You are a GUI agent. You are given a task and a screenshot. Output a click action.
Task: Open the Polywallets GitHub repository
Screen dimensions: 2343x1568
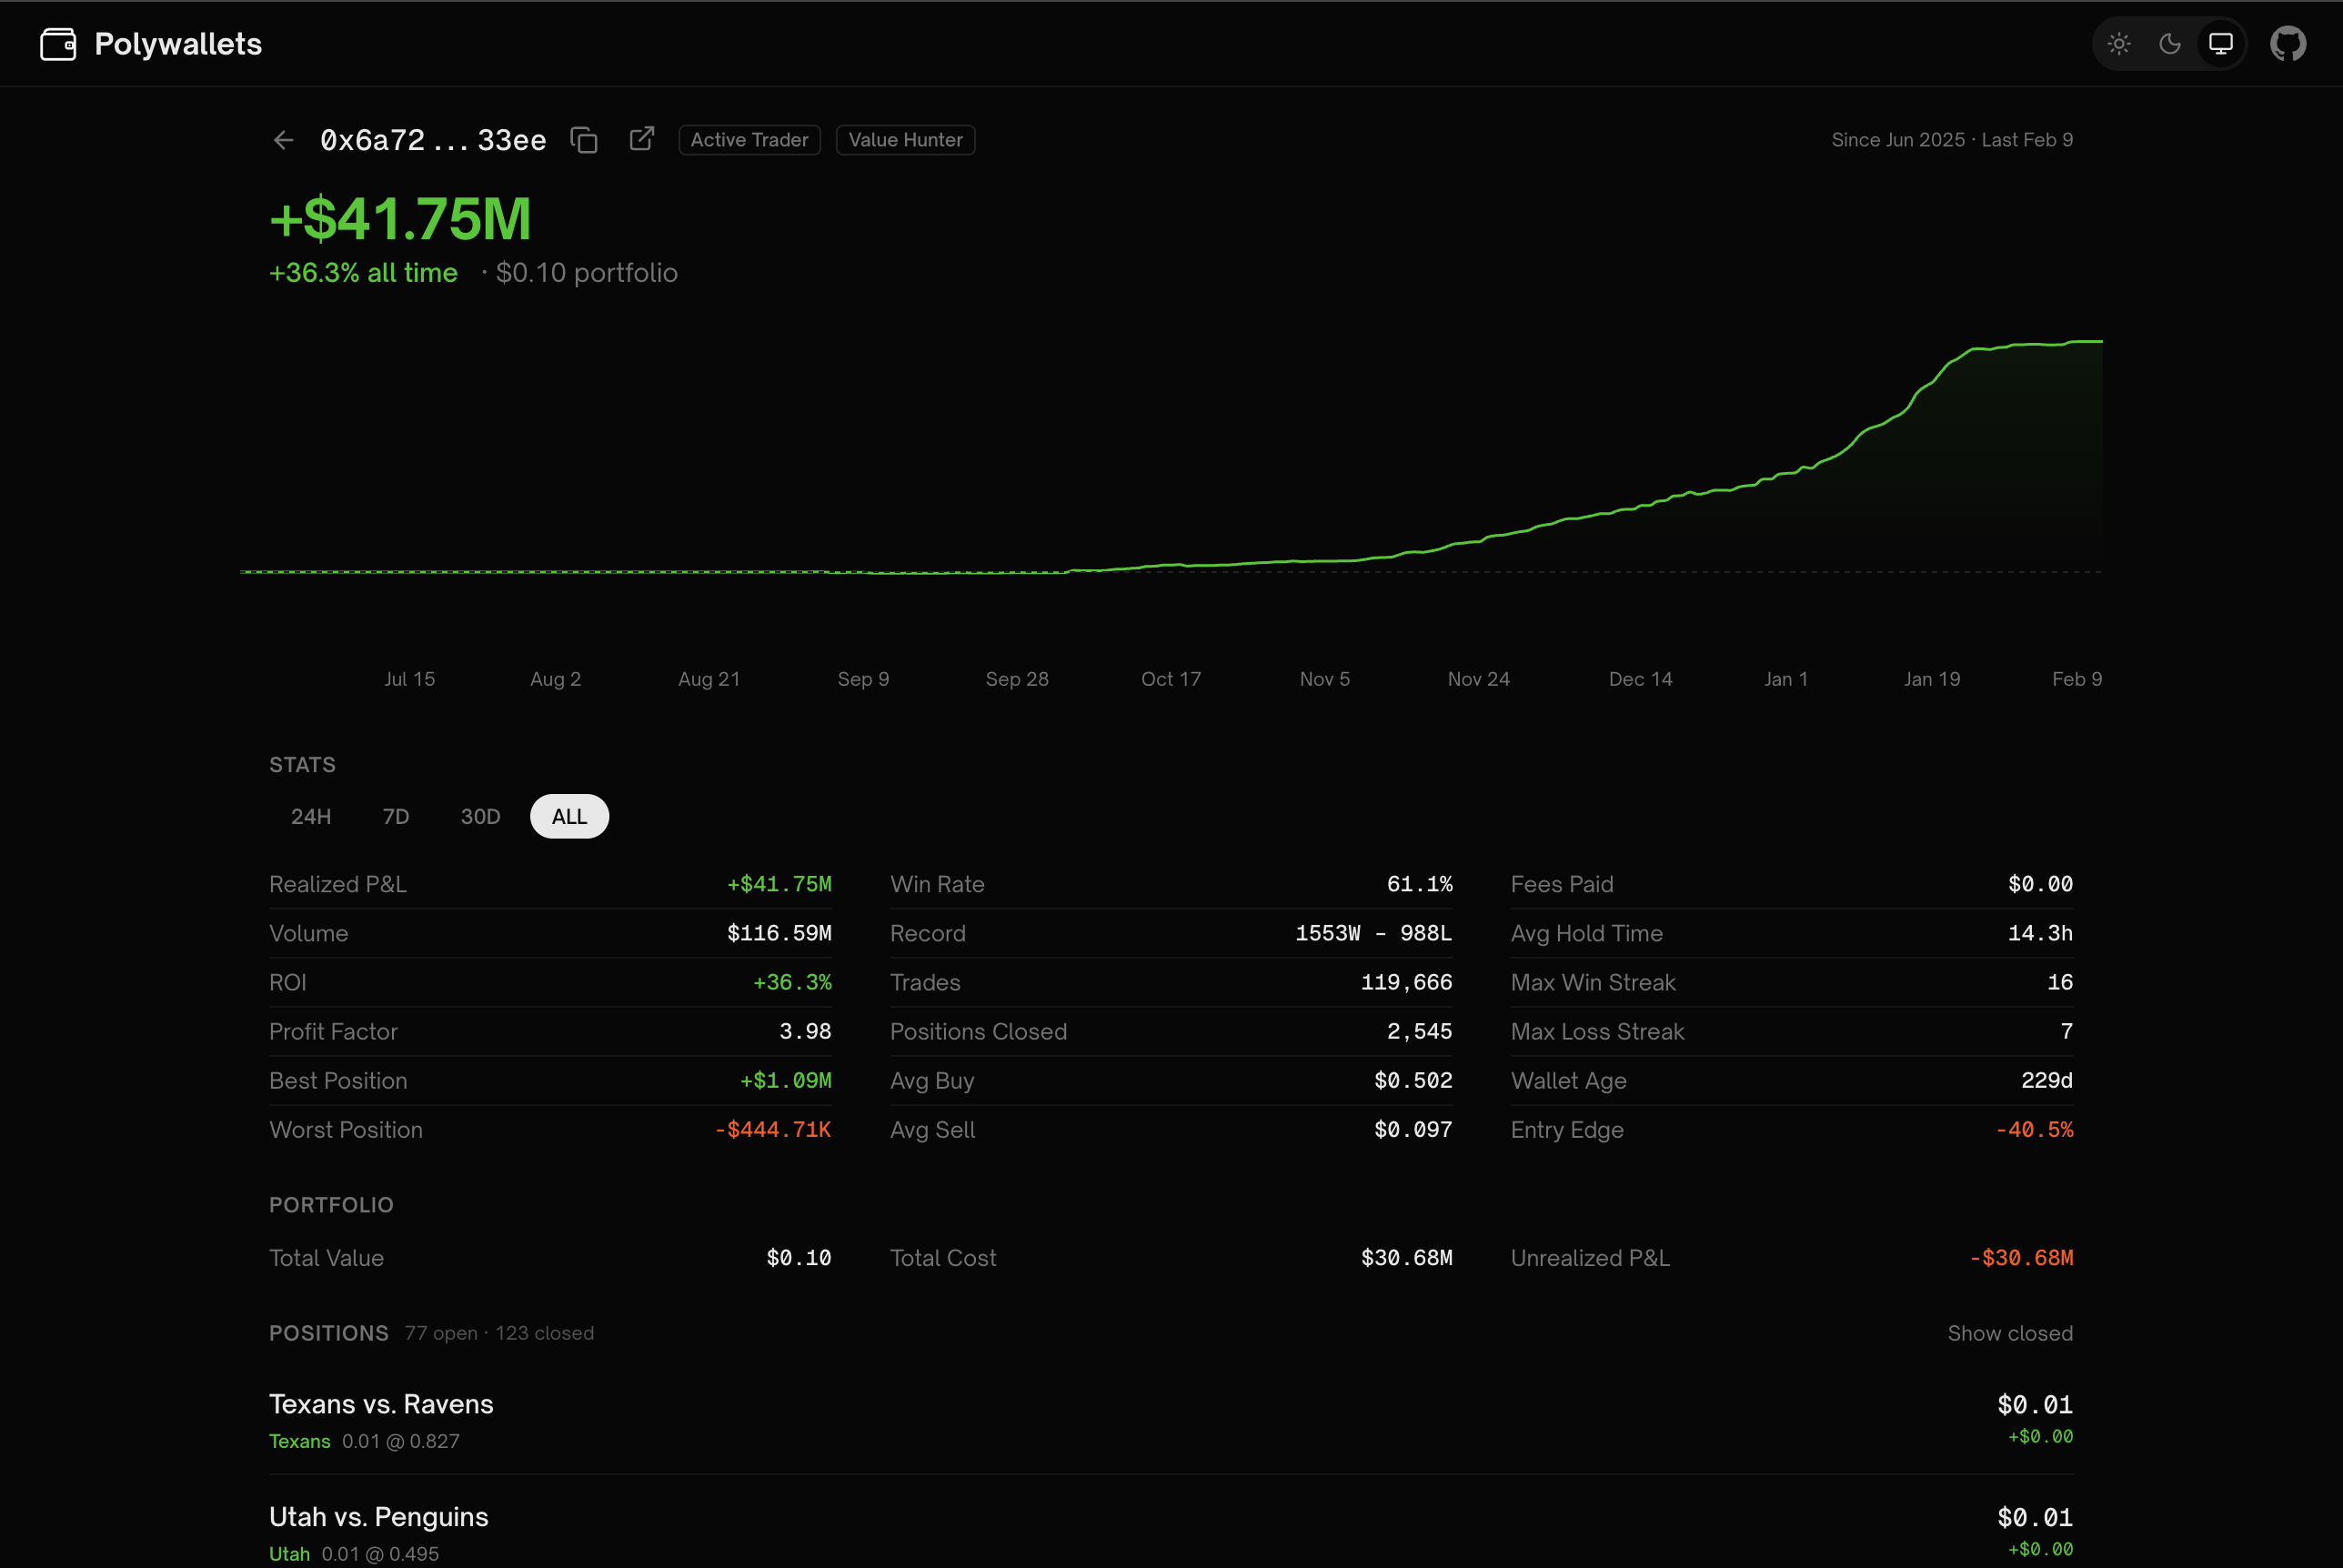[2288, 43]
